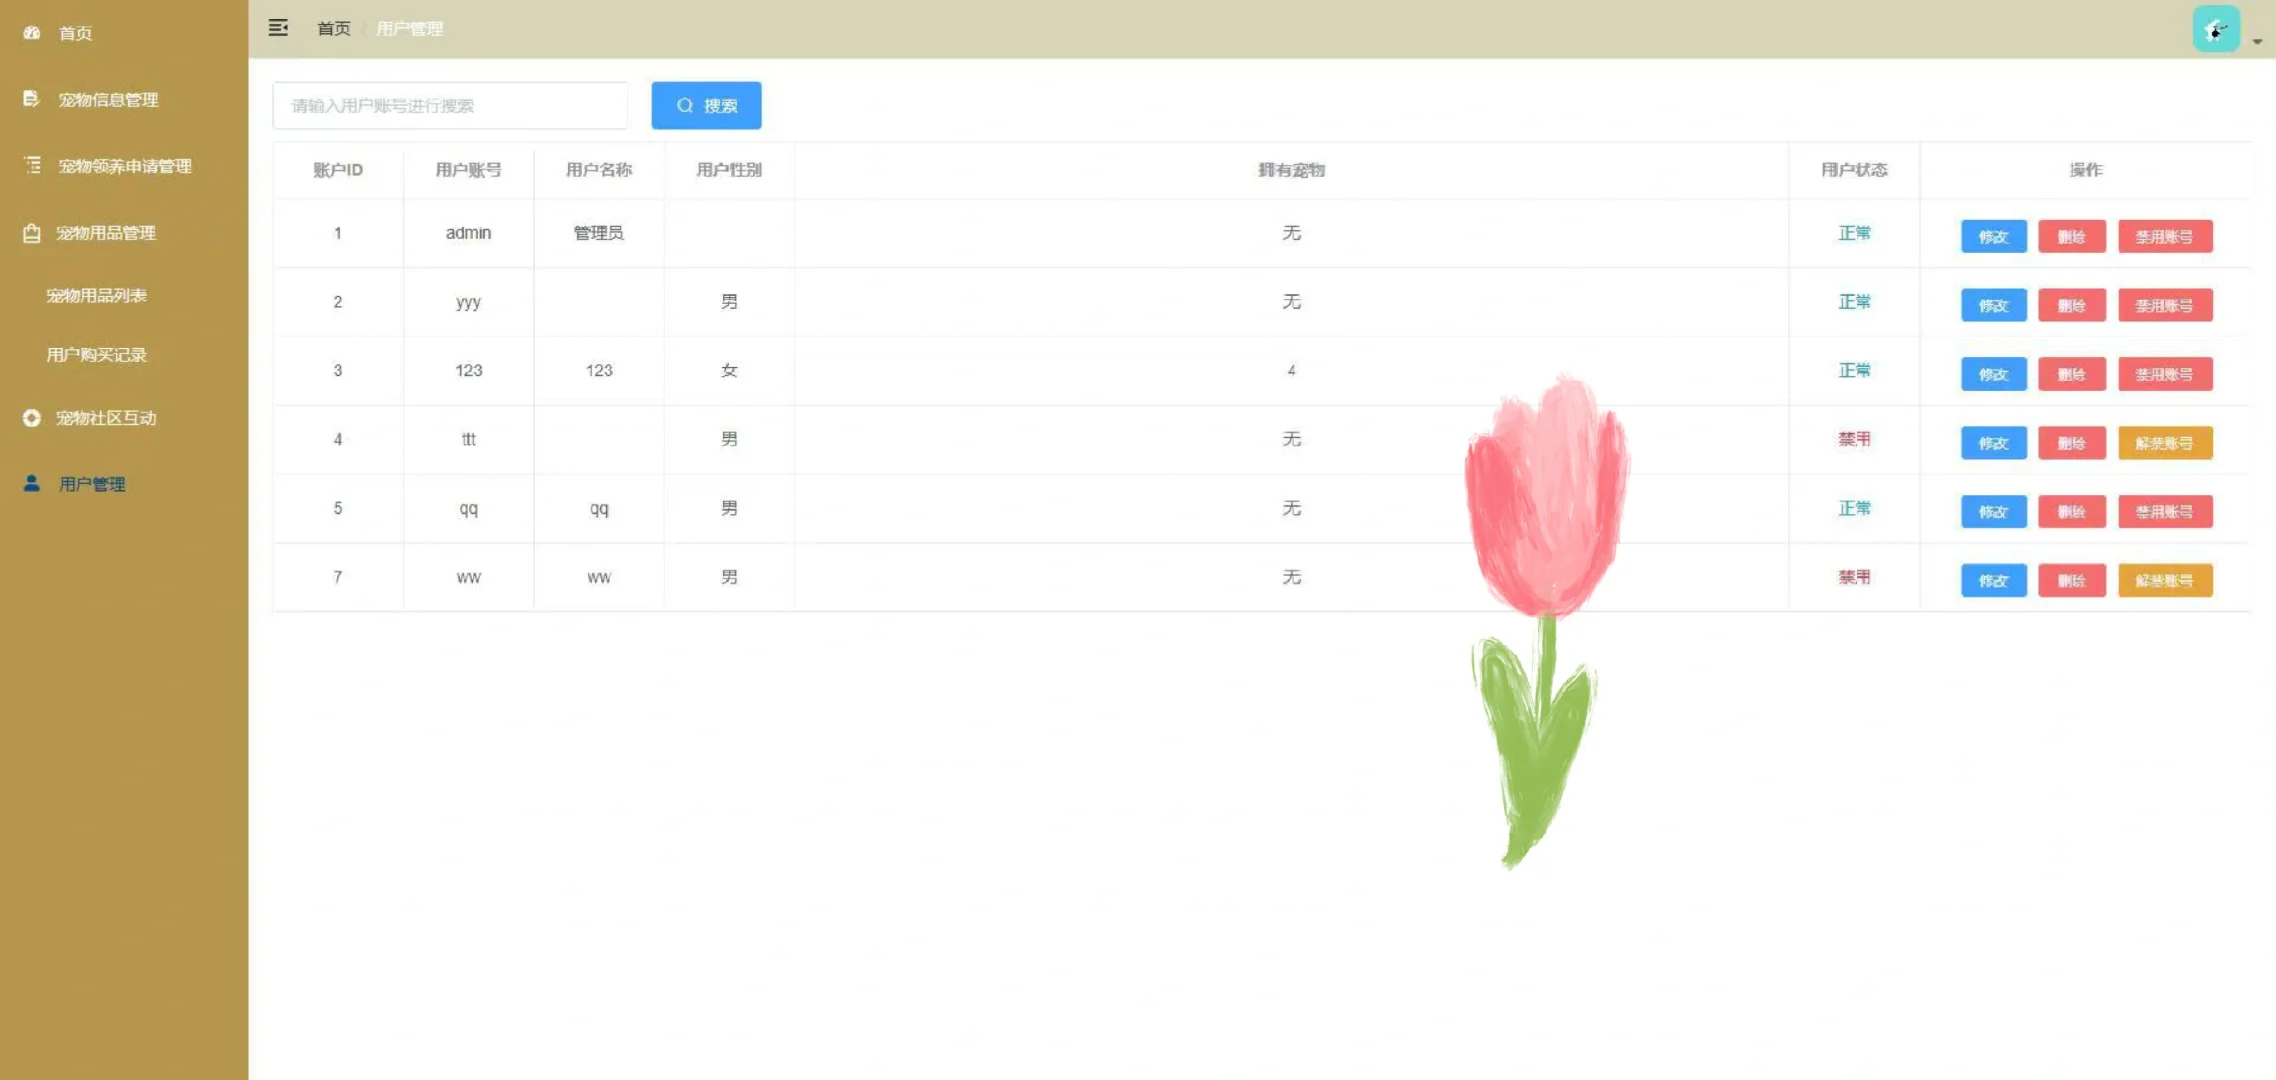Select the 宠物信息管理 document icon
Screen dimensions: 2276x1080
tap(31, 99)
